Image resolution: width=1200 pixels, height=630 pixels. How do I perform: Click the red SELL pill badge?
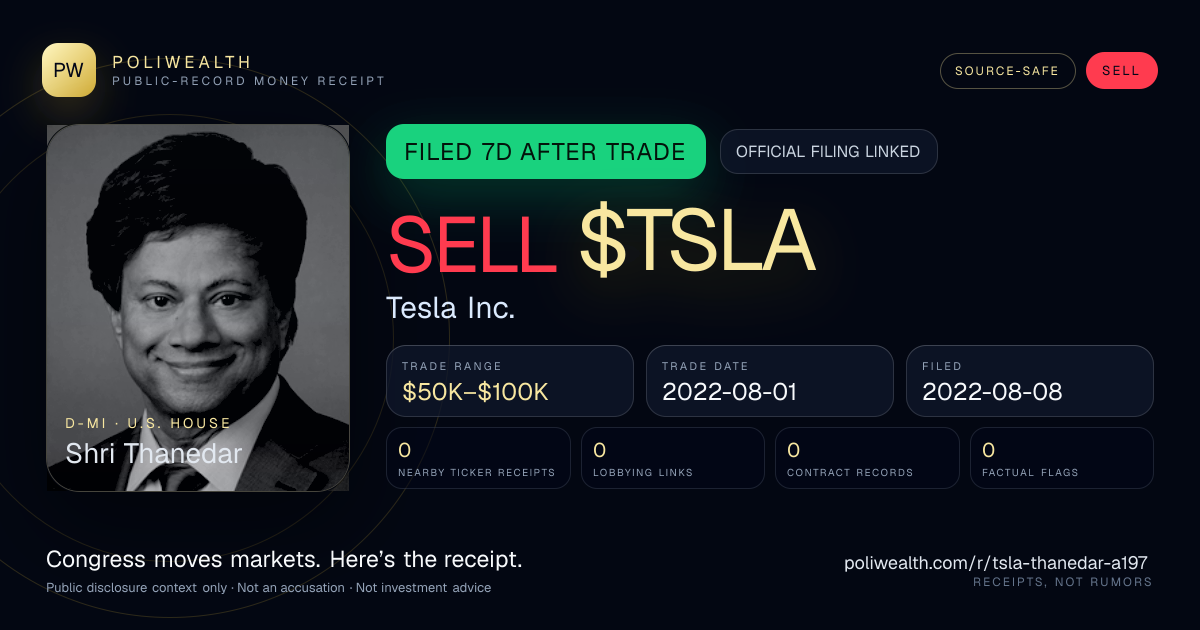point(1121,71)
